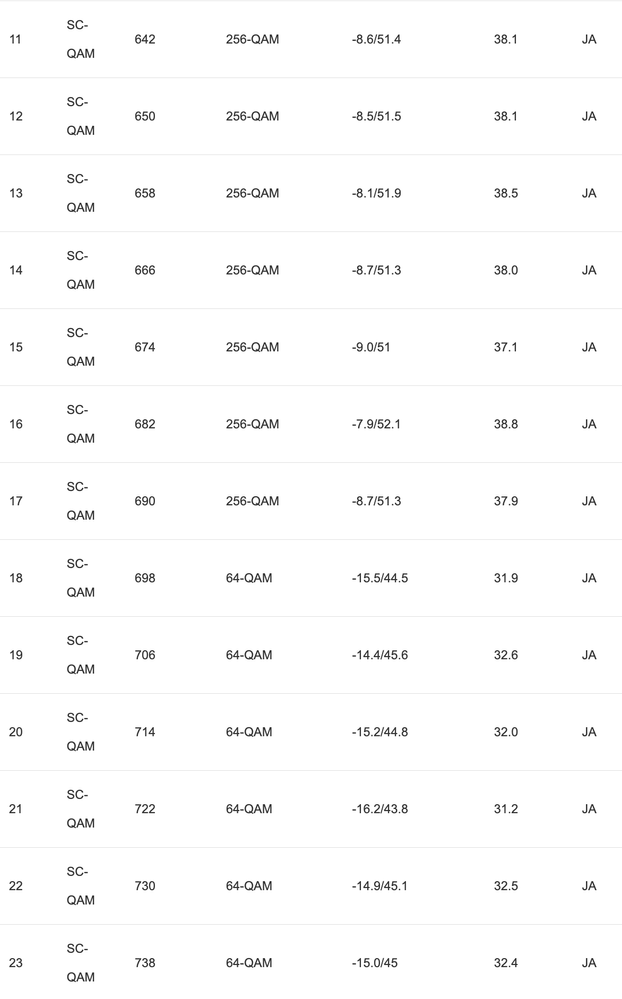This screenshot has height=999, width=622.
Task: Select the -16.2/43.8 power value
Action: pyautogui.click(x=380, y=809)
